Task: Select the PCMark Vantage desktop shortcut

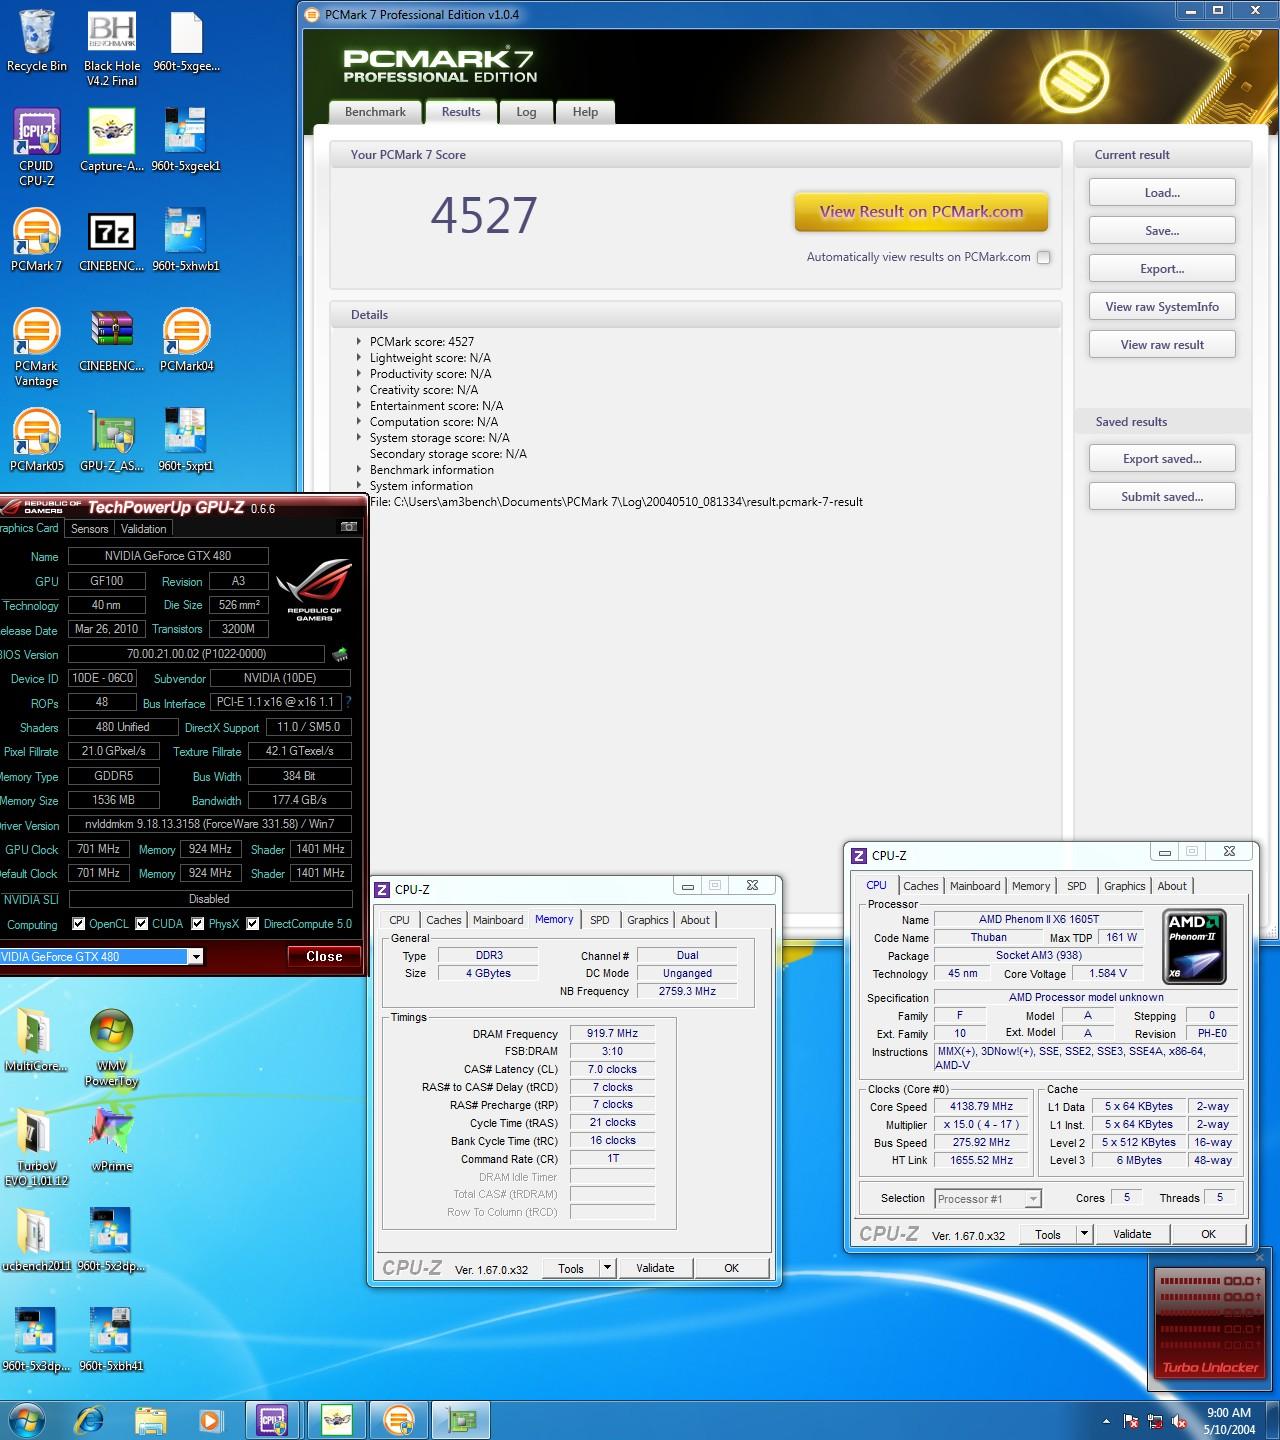Action: click(37, 347)
